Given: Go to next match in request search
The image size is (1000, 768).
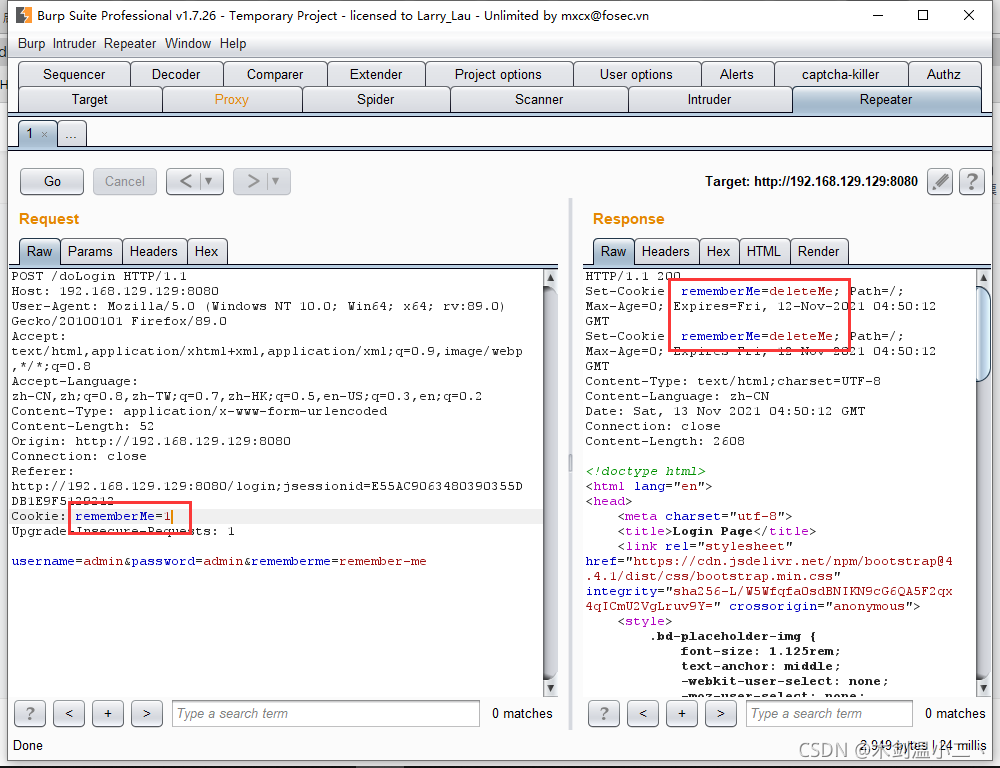Looking at the screenshot, I should 147,713.
